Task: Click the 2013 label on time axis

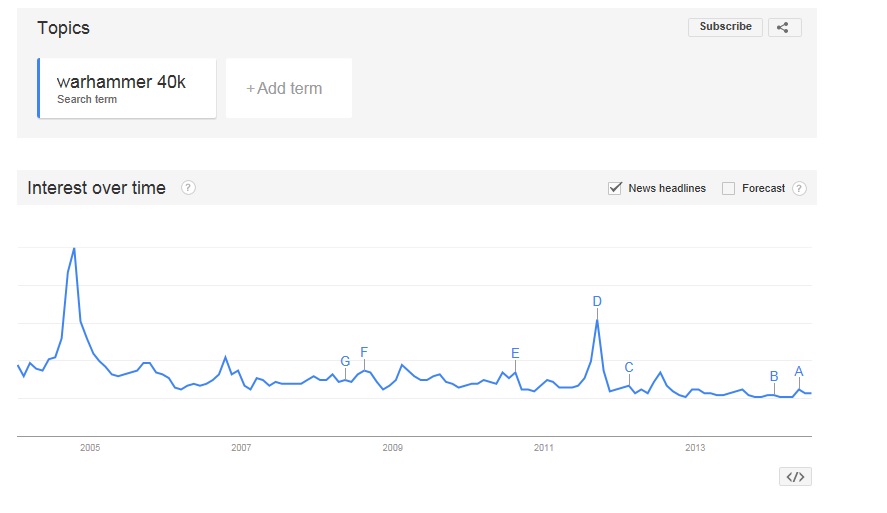Action: 695,447
